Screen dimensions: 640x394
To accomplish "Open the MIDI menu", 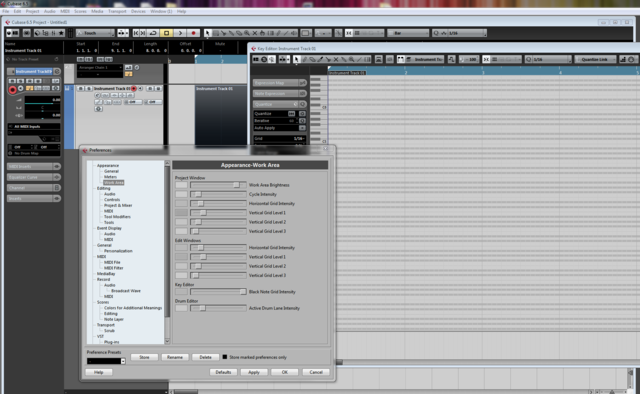I will pos(65,11).
